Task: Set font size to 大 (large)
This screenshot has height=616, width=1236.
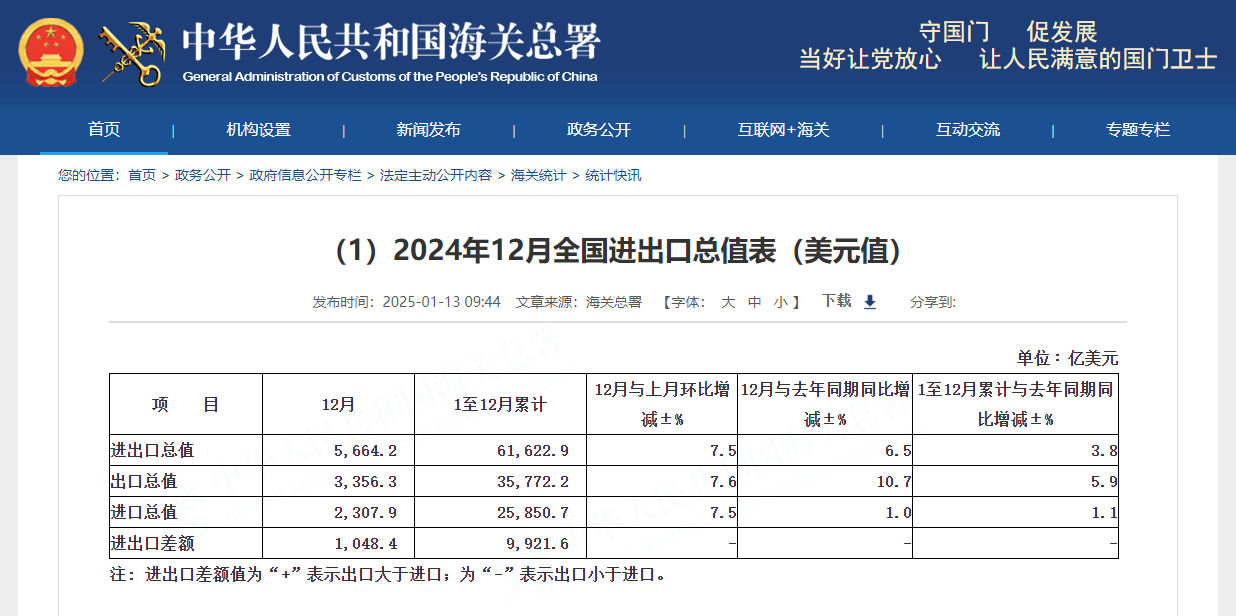Action: coord(728,302)
